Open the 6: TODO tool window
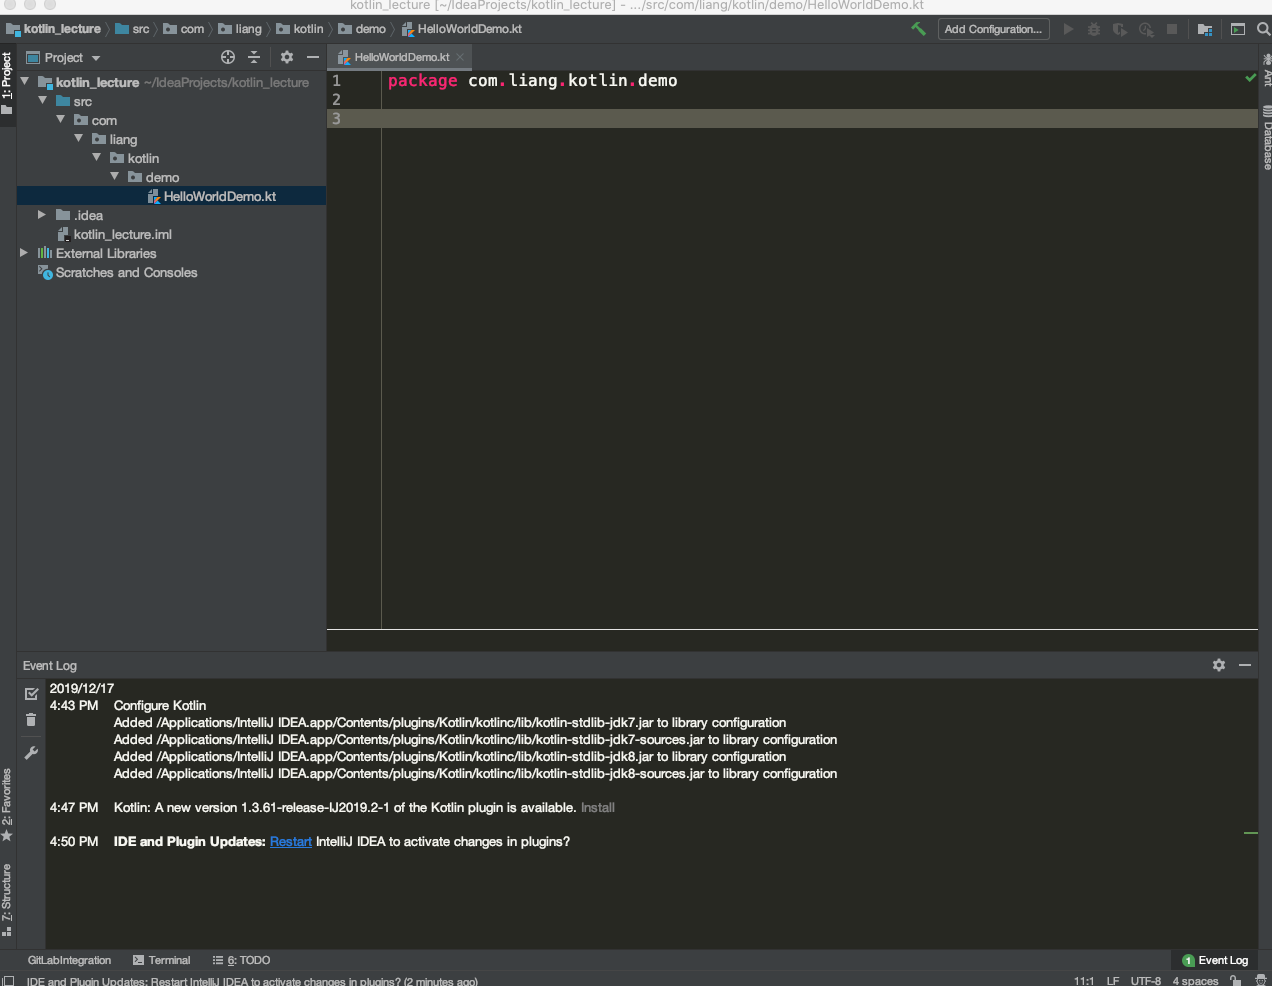 (241, 960)
